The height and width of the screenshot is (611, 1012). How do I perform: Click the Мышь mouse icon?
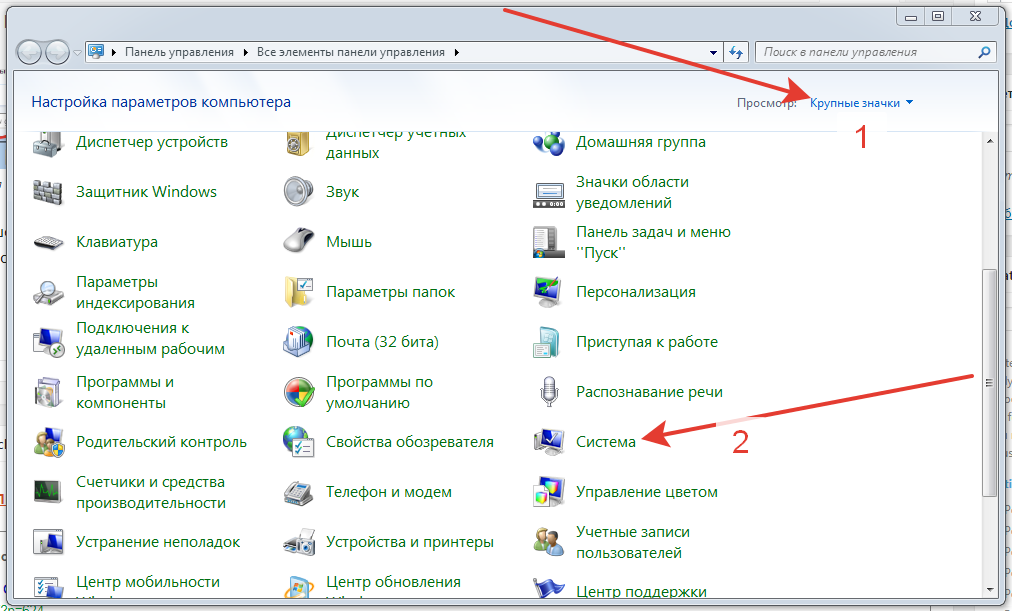(x=298, y=241)
